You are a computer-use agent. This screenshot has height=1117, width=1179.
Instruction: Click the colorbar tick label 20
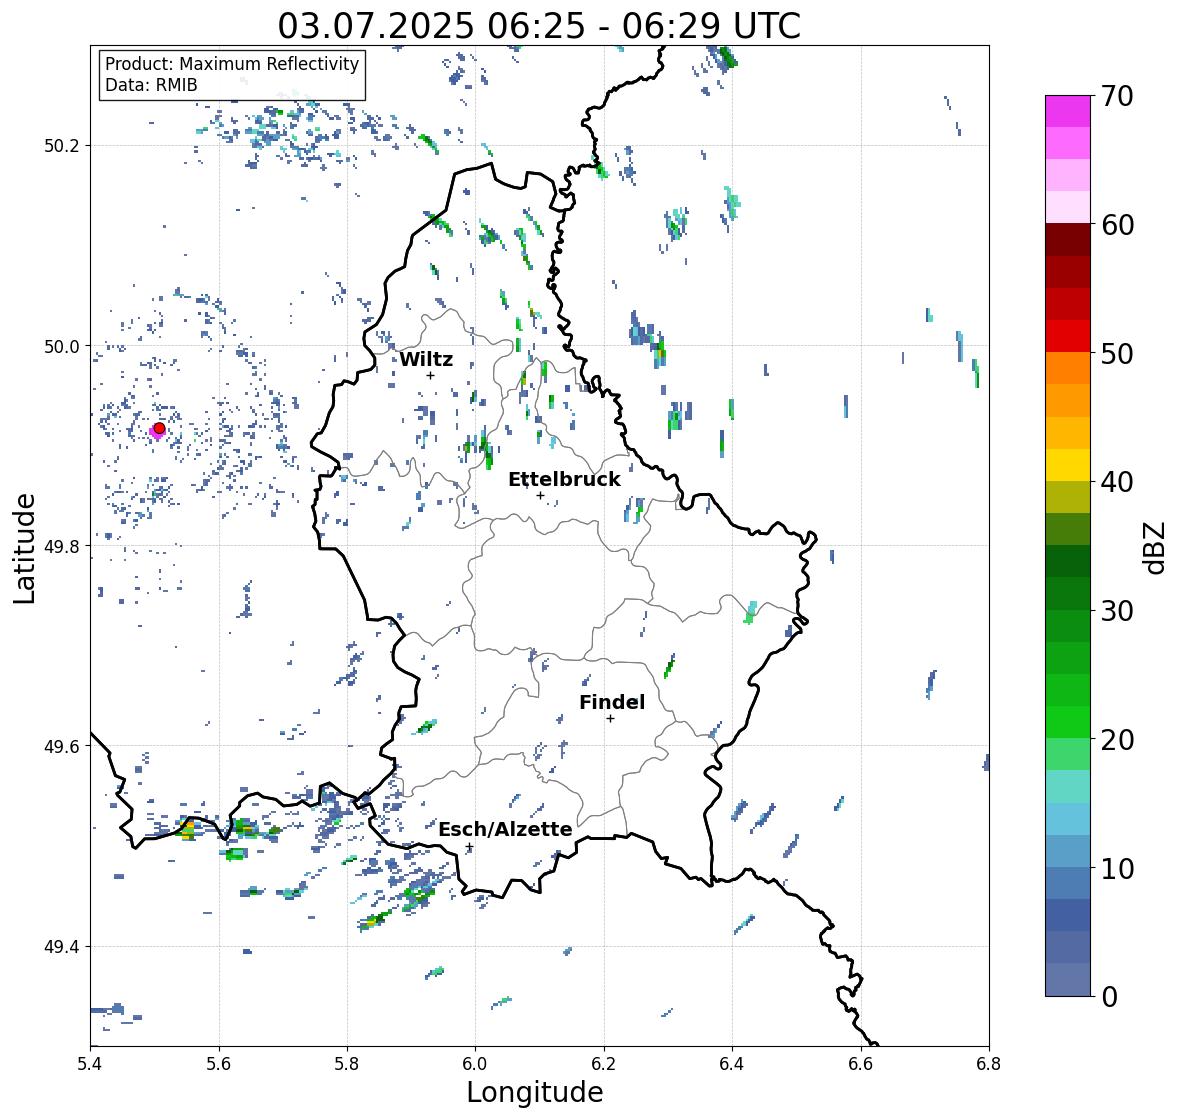(1116, 740)
